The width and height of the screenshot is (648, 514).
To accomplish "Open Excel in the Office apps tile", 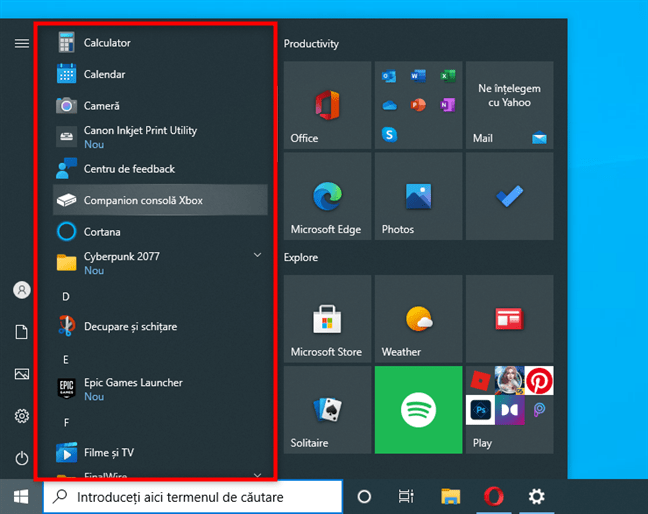I will click(448, 76).
